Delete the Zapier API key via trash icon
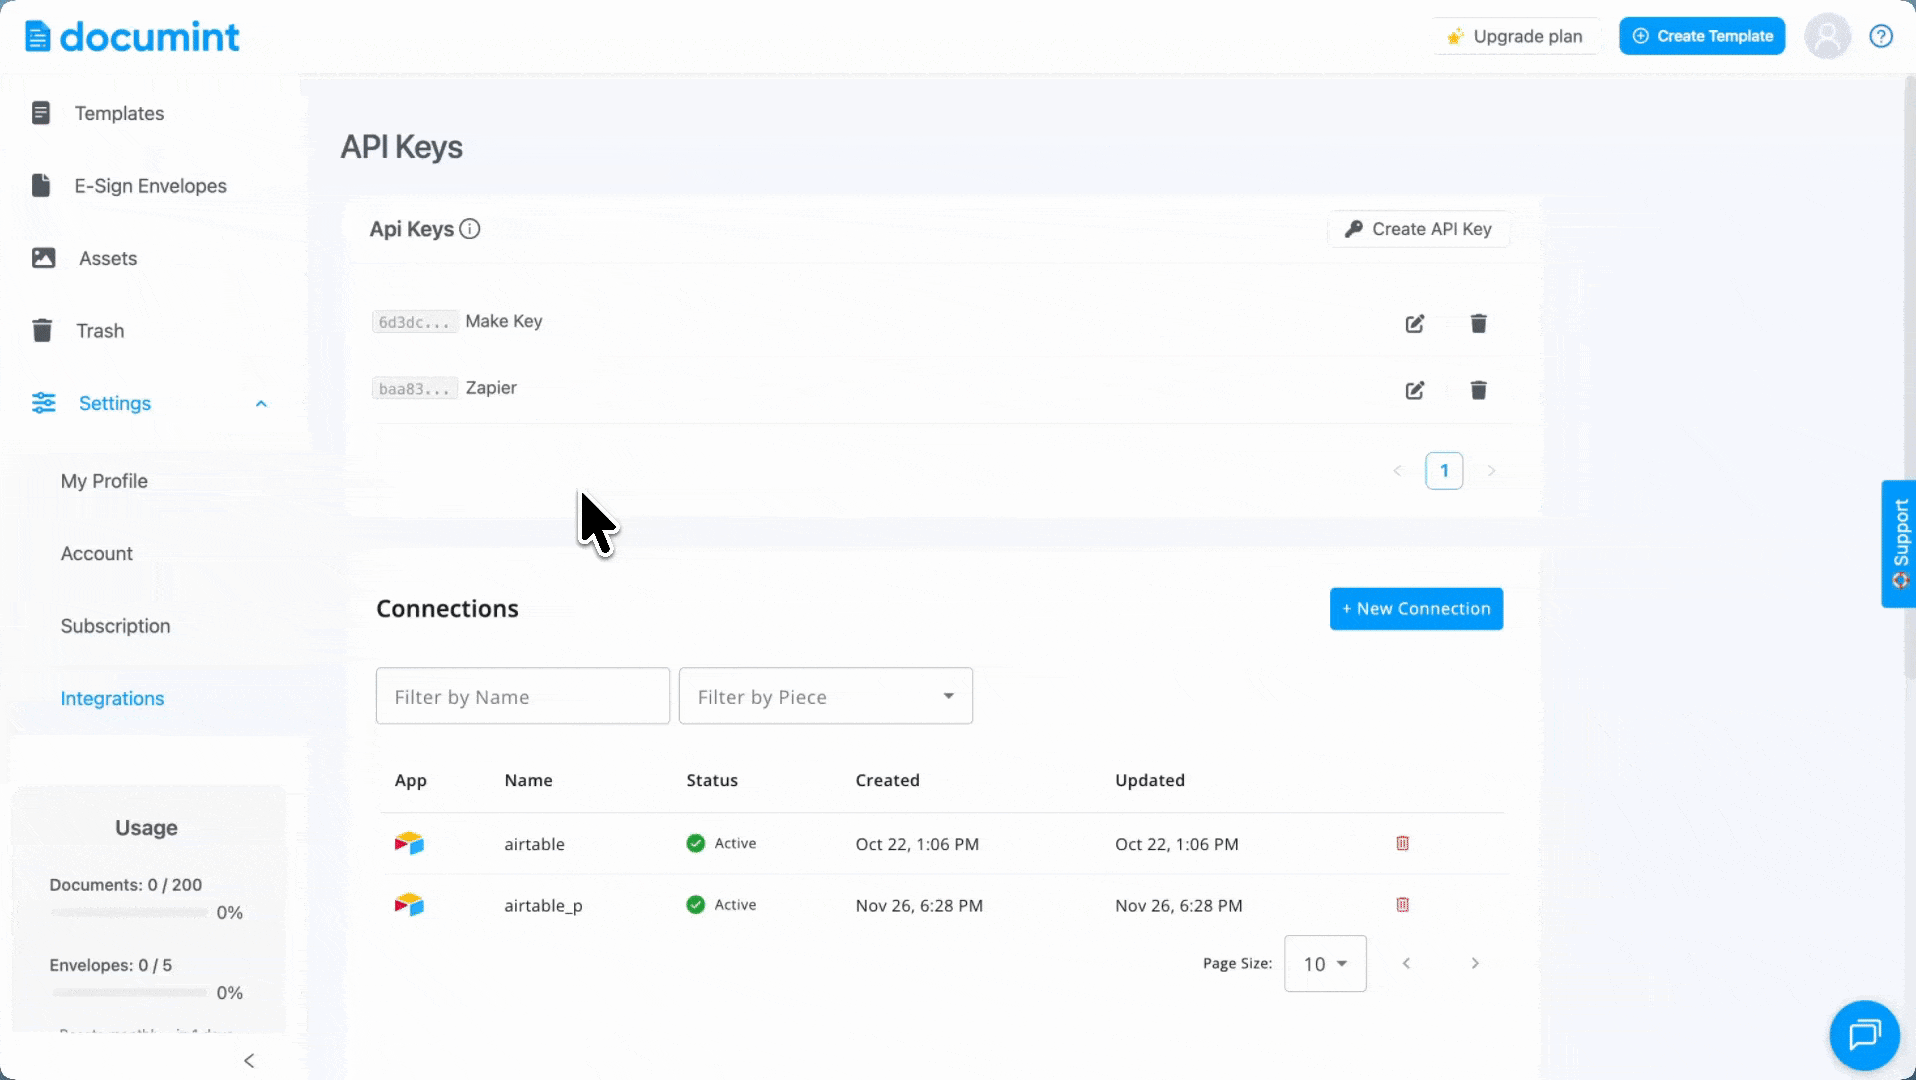Viewport: 1916px width, 1080px height. 1478,390
